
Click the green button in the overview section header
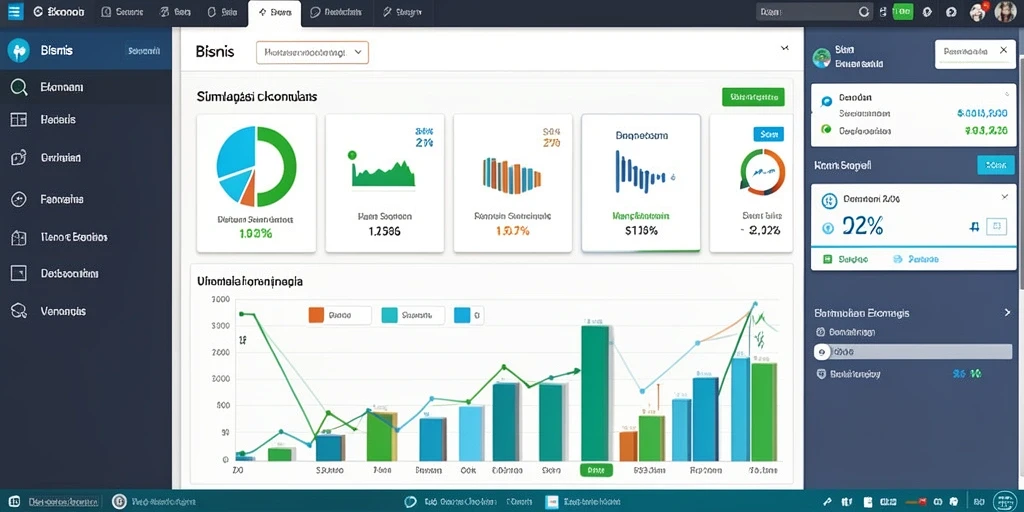(x=753, y=97)
